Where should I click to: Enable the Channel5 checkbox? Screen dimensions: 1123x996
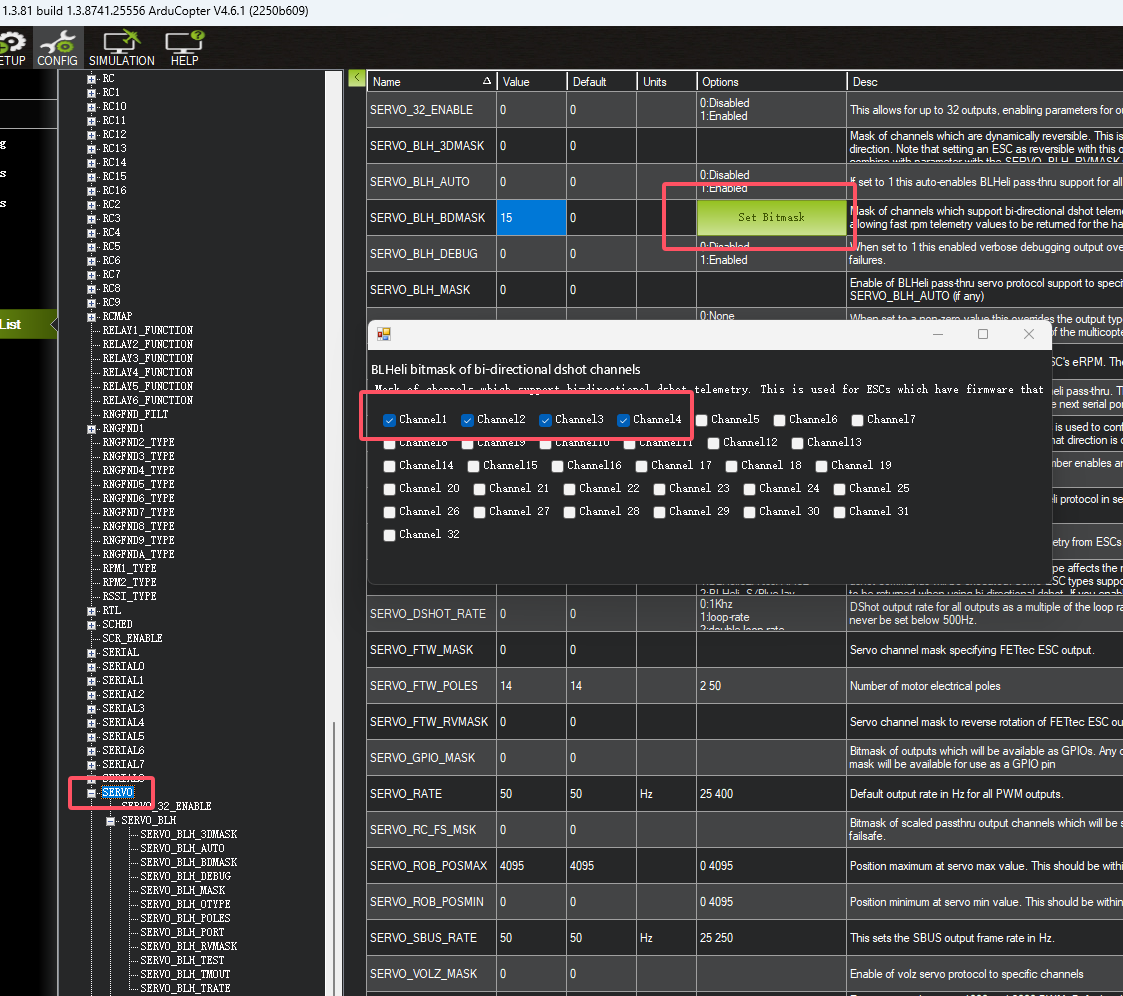(x=703, y=420)
